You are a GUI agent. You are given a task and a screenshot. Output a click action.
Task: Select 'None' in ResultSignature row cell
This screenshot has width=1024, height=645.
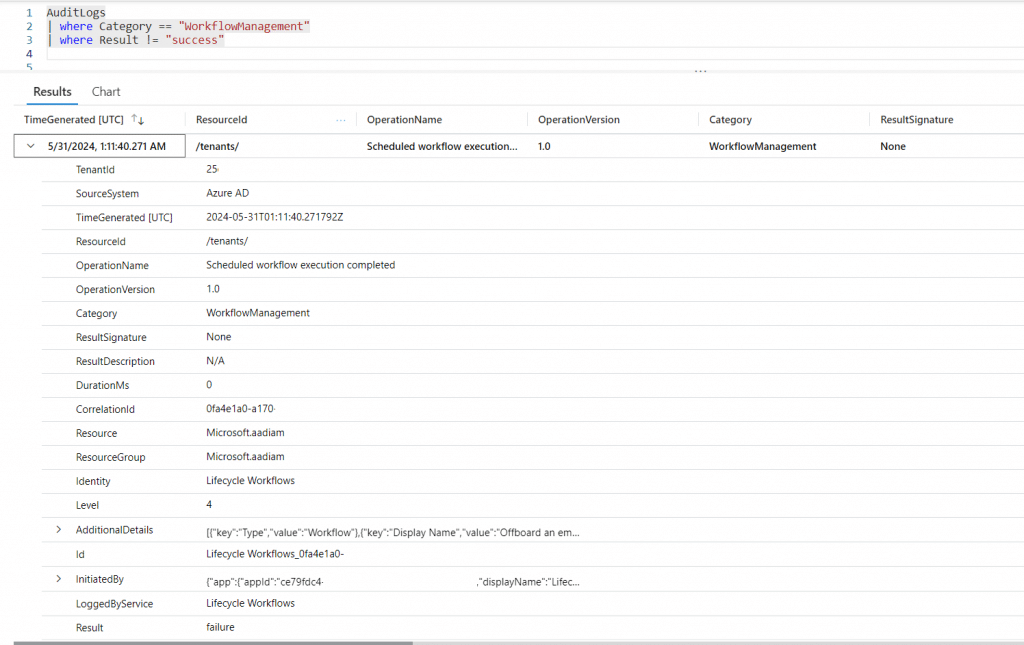[893, 146]
